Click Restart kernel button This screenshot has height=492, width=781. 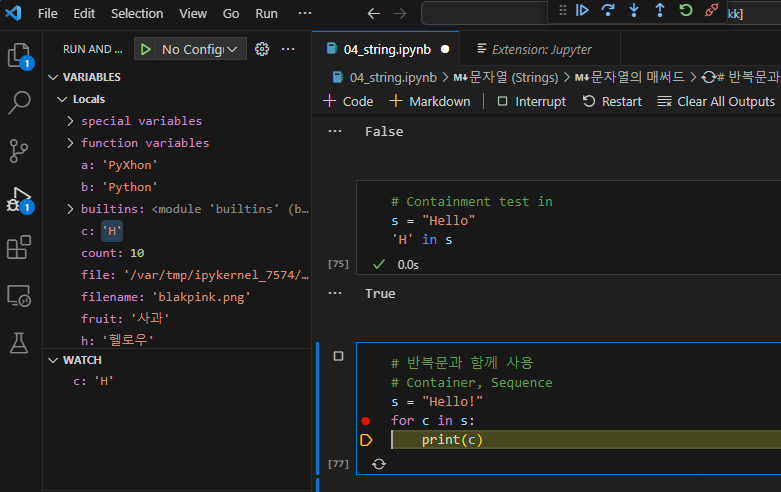pos(612,101)
